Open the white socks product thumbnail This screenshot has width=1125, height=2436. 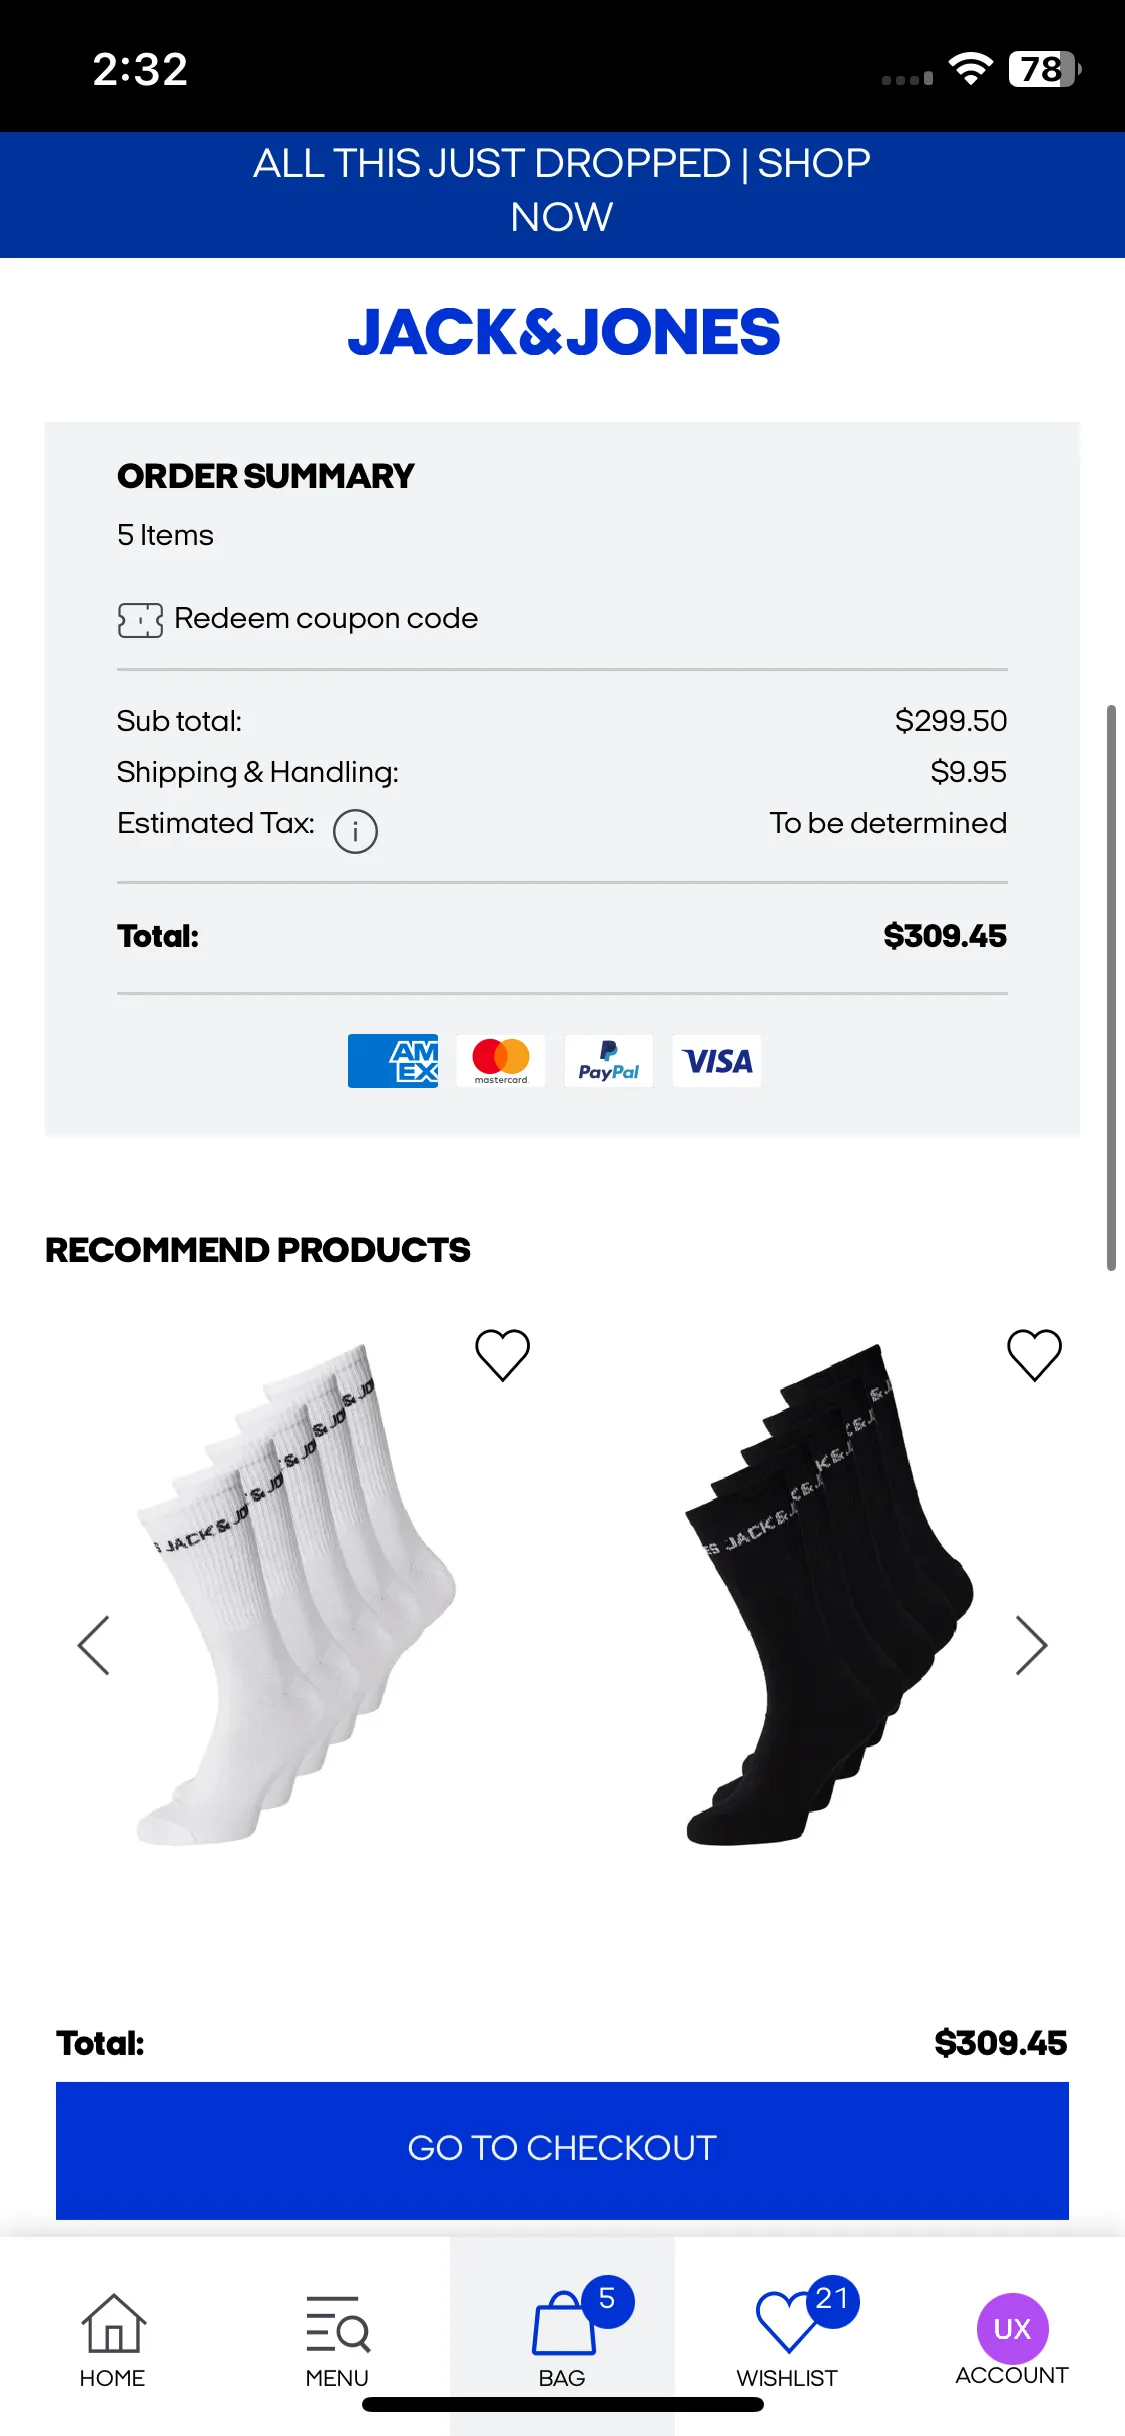(297, 1595)
